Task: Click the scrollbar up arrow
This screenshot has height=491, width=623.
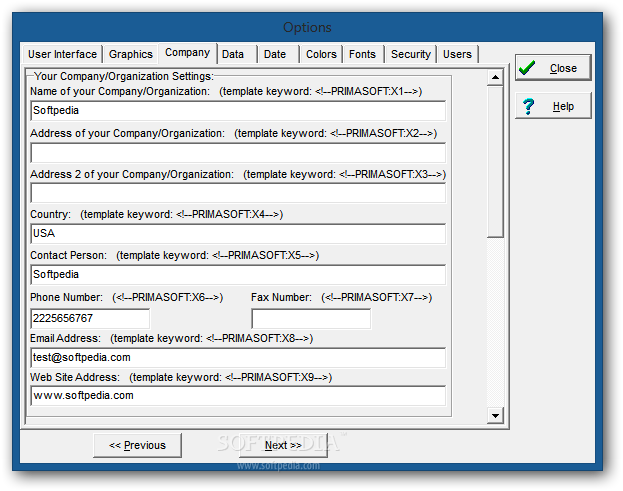Action: pos(495,77)
